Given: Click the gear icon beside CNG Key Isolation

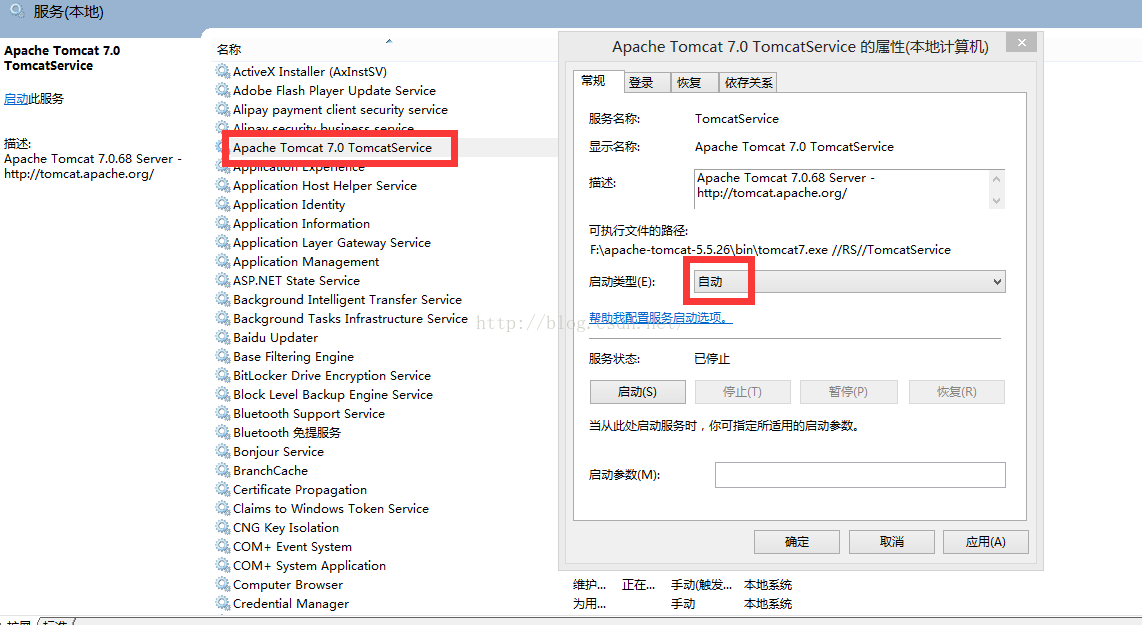Looking at the screenshot, I should 223,527.
